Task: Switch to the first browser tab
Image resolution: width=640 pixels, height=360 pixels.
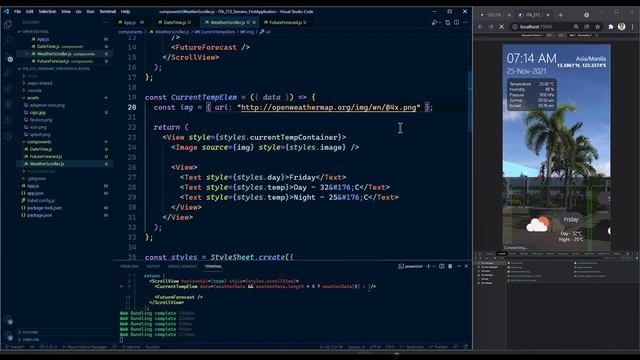Action: 495,15
